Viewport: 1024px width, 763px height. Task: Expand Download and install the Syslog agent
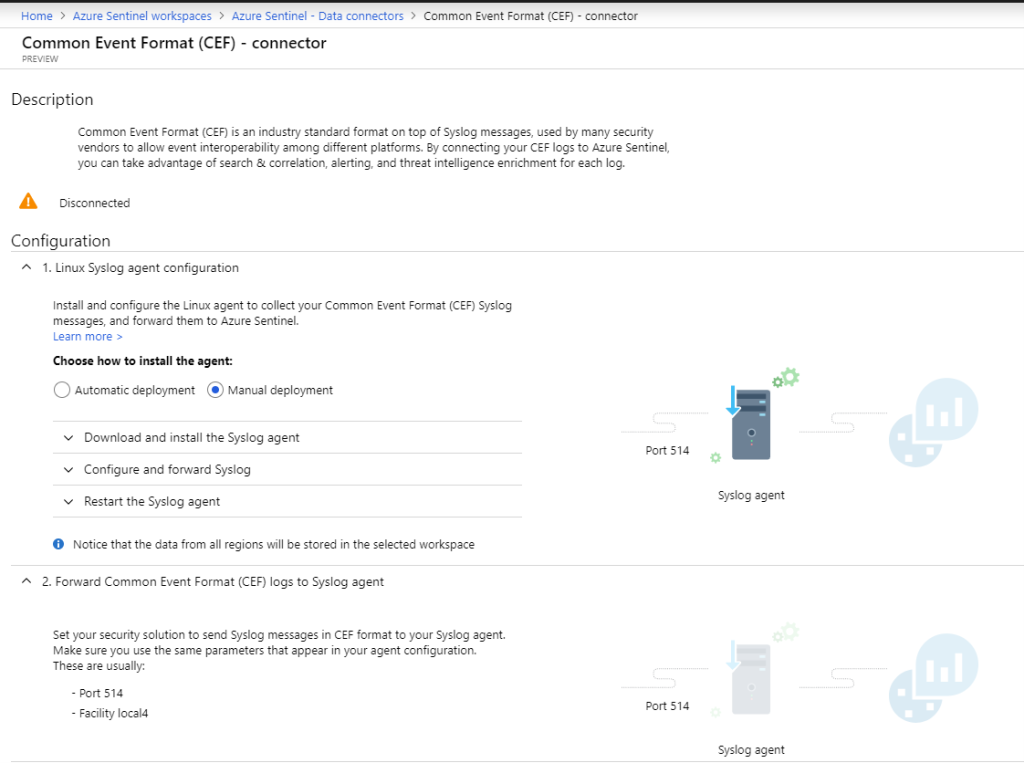[287, 438]
